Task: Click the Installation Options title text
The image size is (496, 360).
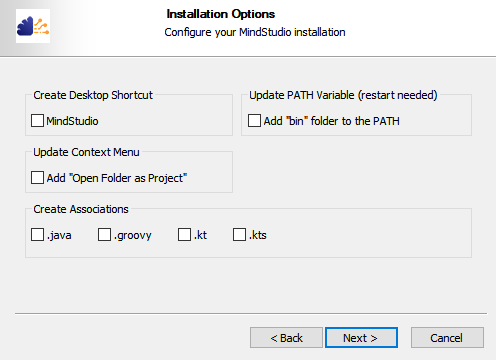Action: 221,14
